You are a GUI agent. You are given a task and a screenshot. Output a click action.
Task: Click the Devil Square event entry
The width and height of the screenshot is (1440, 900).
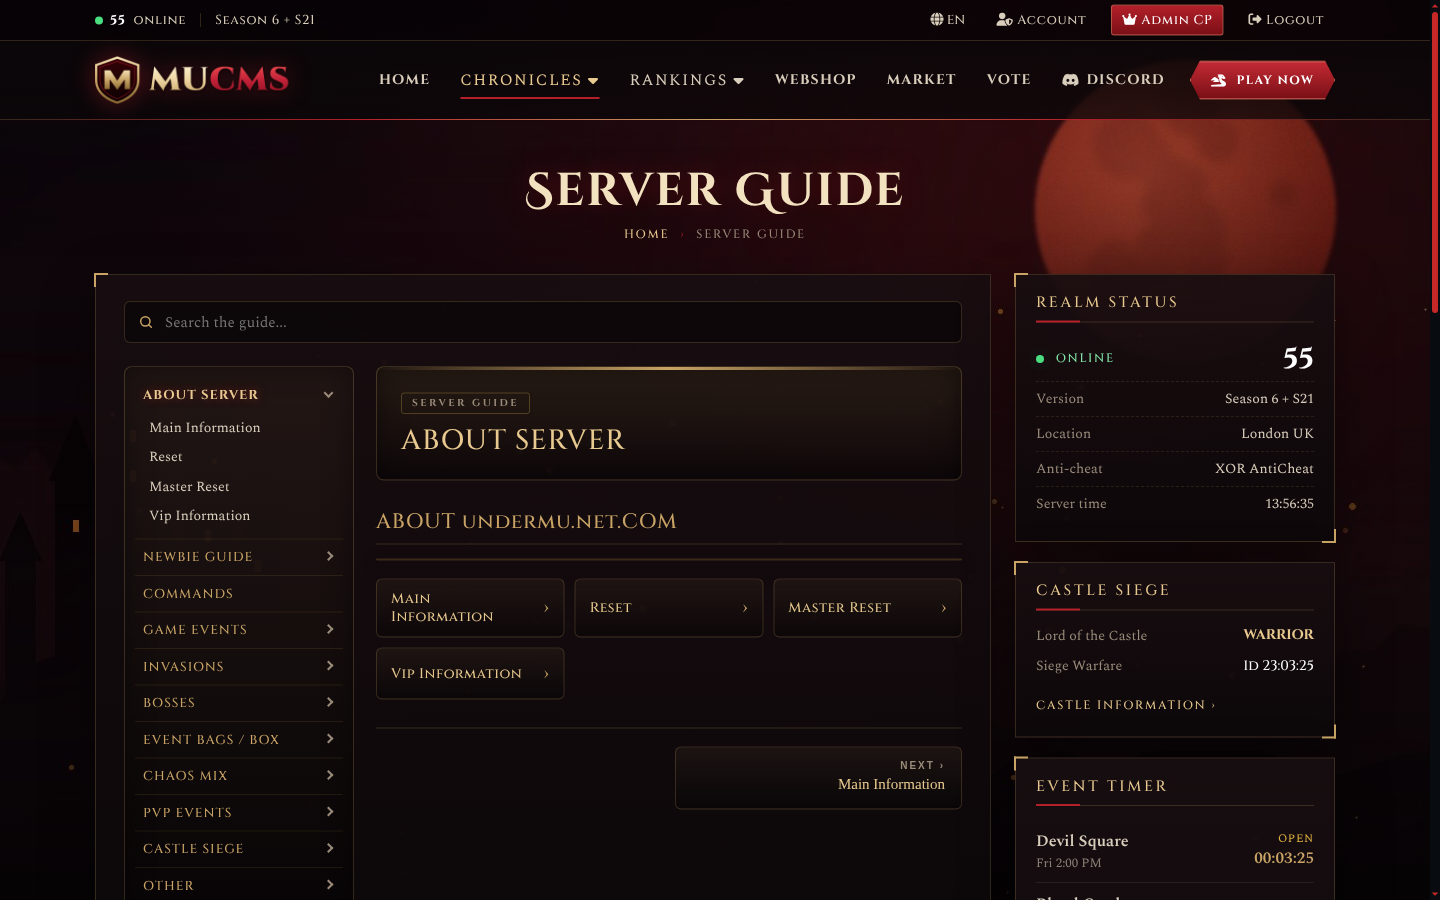(1175, 851)
